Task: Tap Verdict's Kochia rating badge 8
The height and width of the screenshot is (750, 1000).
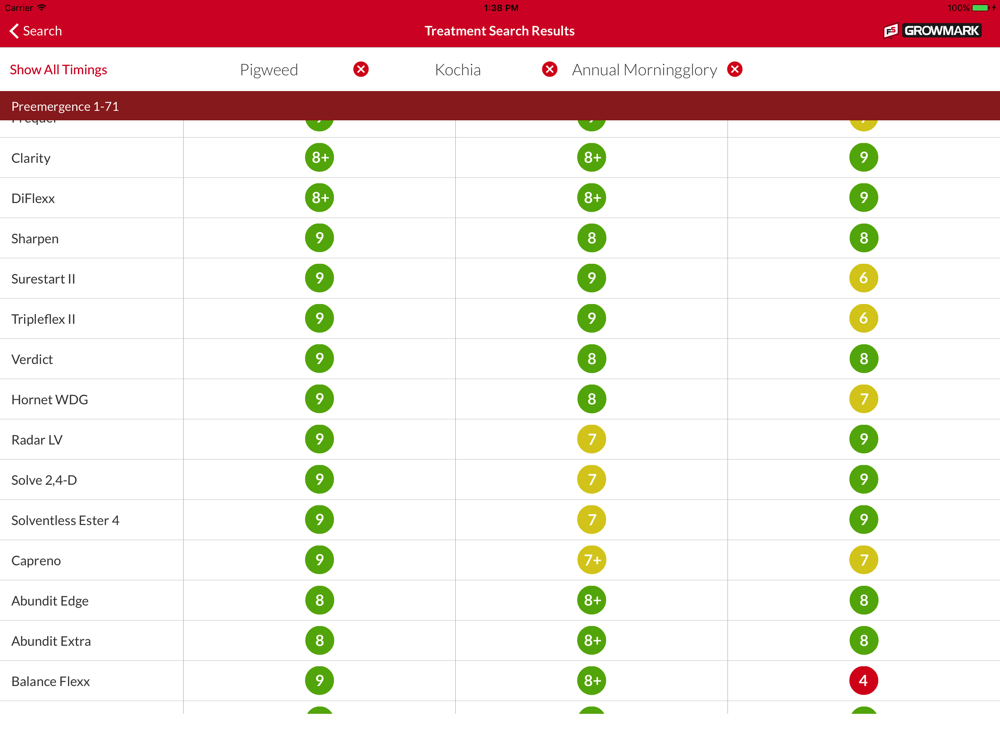Action: tap(592, 358)
